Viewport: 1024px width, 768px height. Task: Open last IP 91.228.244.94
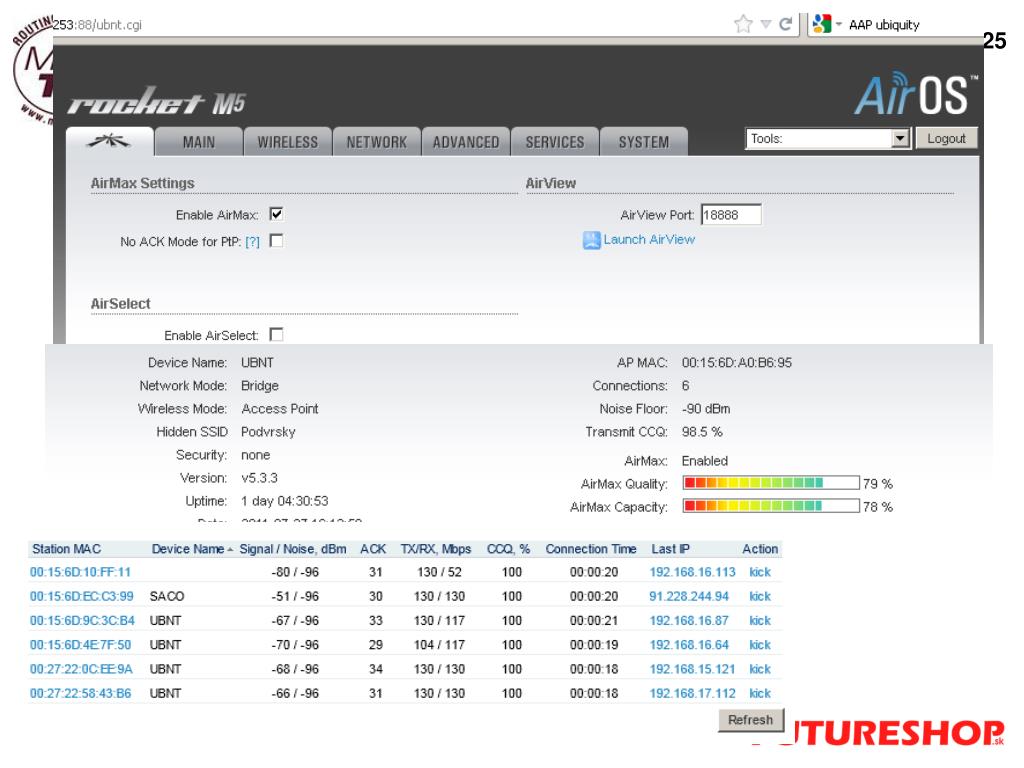(689, 596)
